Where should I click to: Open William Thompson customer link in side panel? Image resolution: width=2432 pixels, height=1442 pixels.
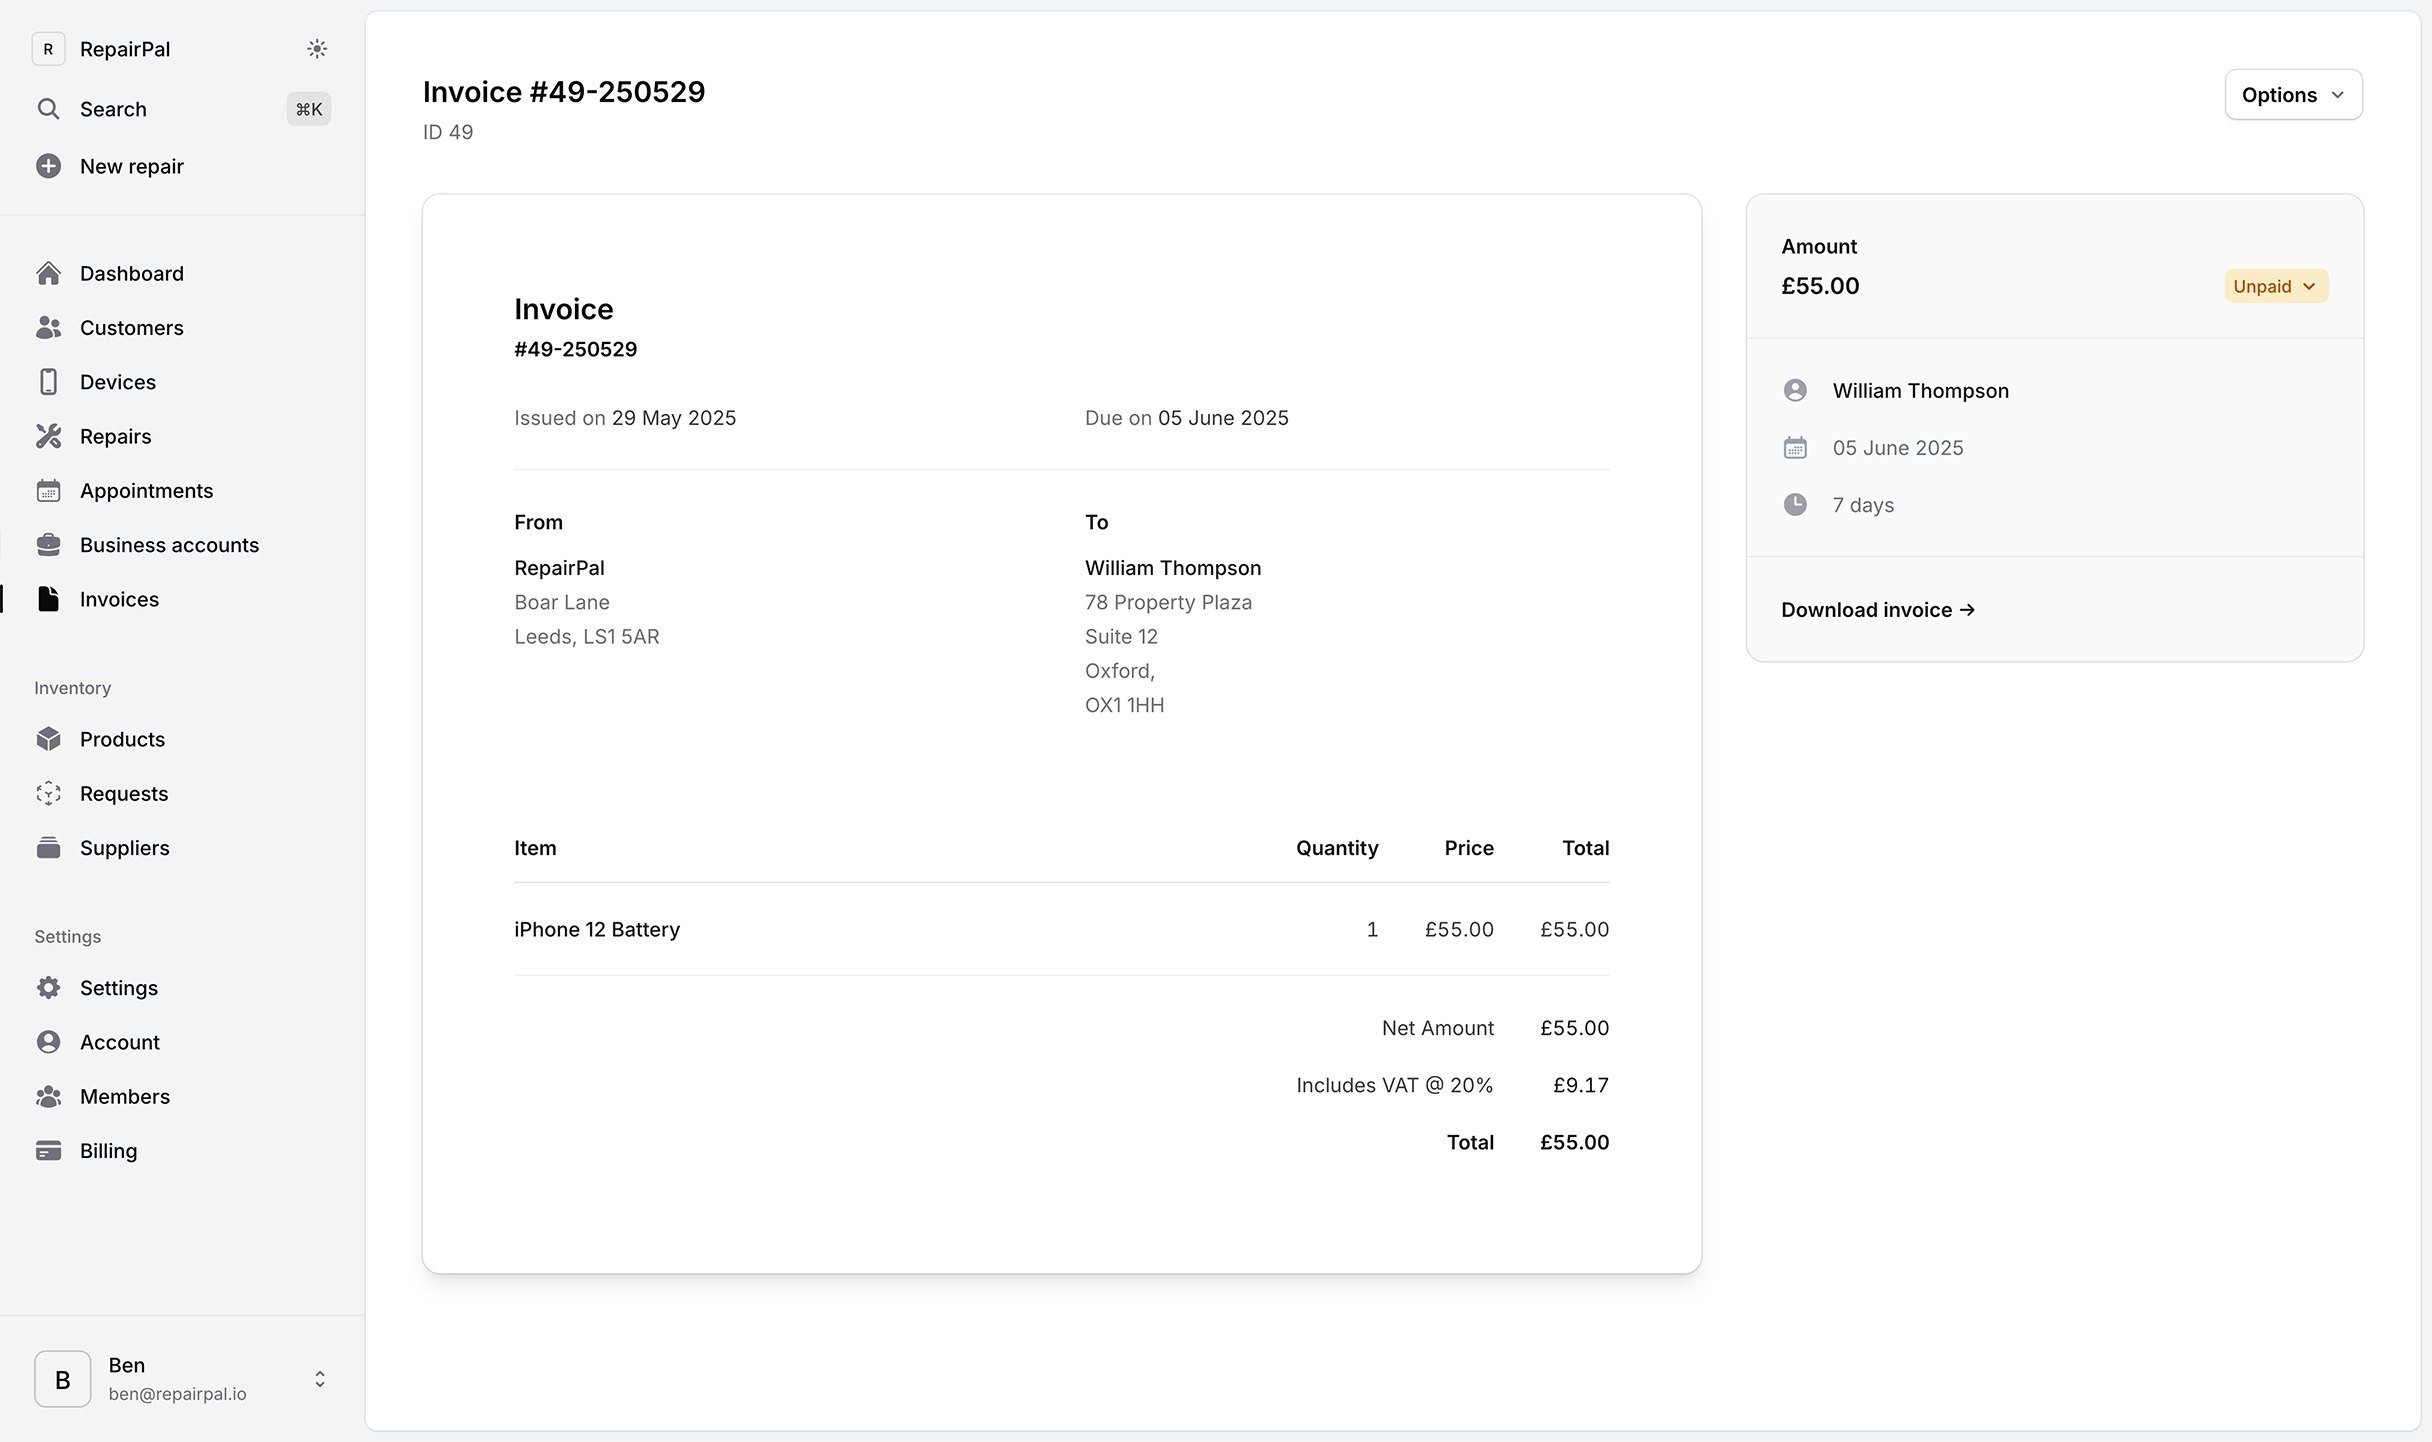coord(1920,390)
